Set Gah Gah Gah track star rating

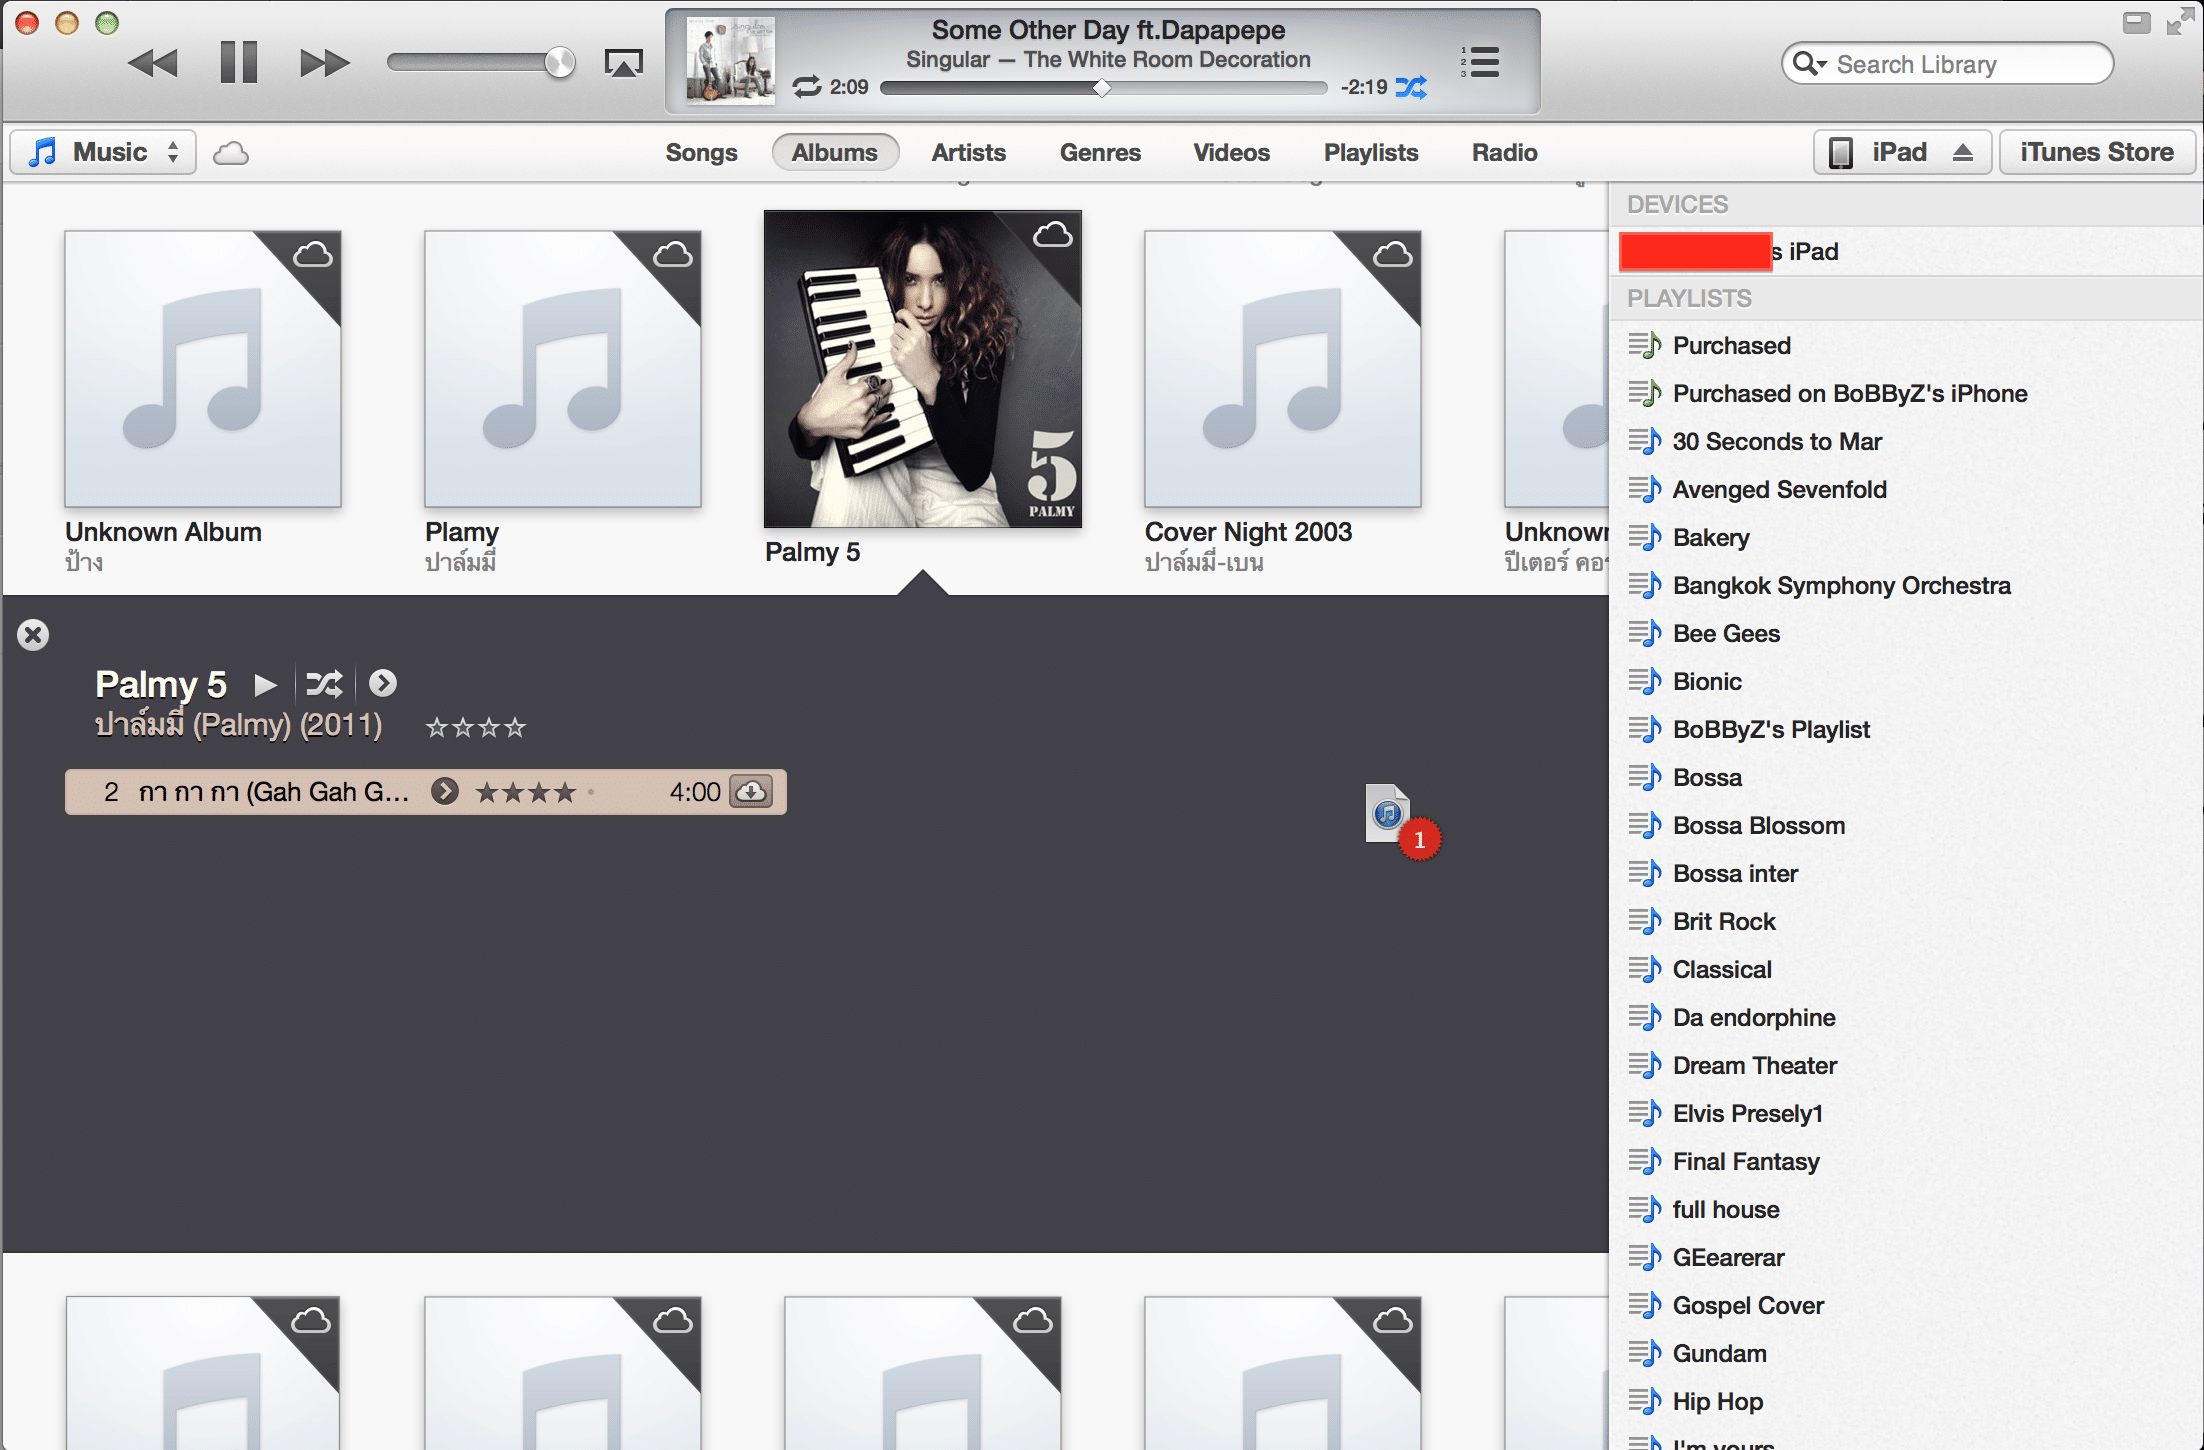[x=526, y=793]
